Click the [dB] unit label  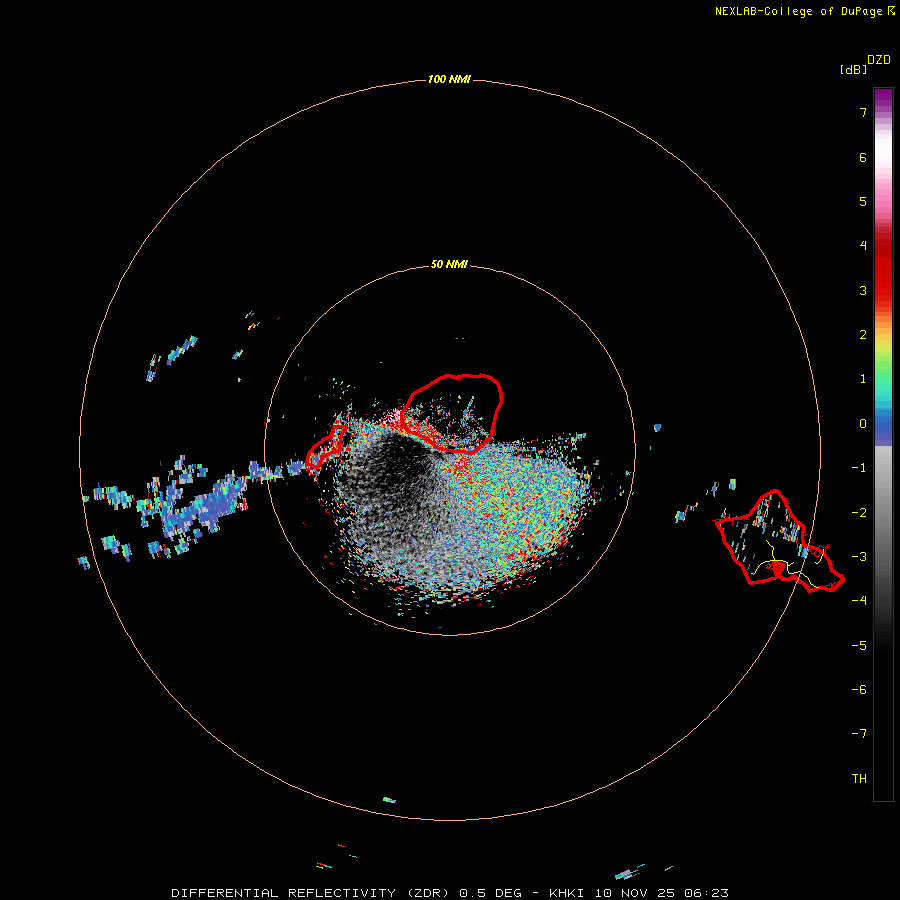(853, 70)
